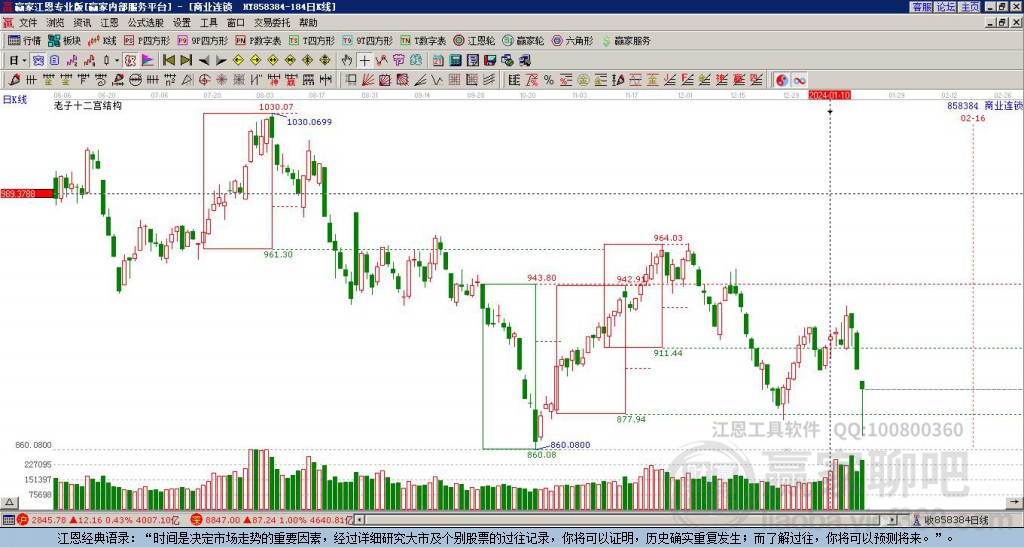Select the red fan lines tool
The image size is (1024, 548).
[368, 80]
